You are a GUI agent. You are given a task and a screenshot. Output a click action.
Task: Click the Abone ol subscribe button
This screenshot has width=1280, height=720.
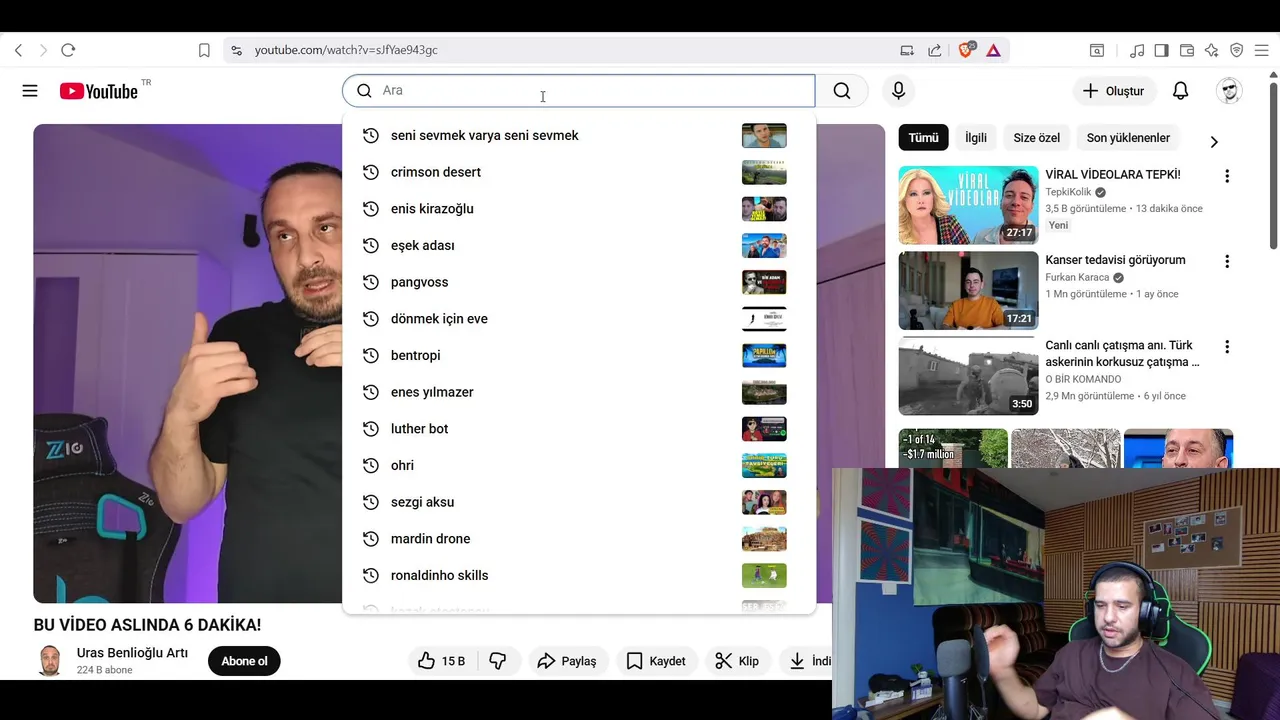click(244, 661)
